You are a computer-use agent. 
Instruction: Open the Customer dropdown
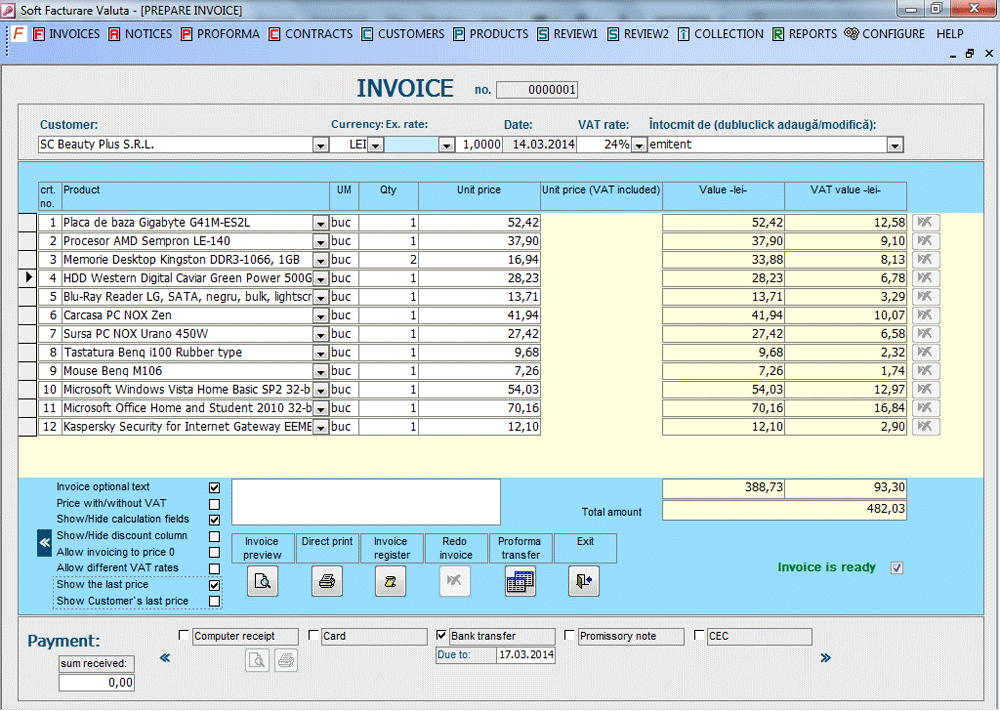(x=321, y=145)
